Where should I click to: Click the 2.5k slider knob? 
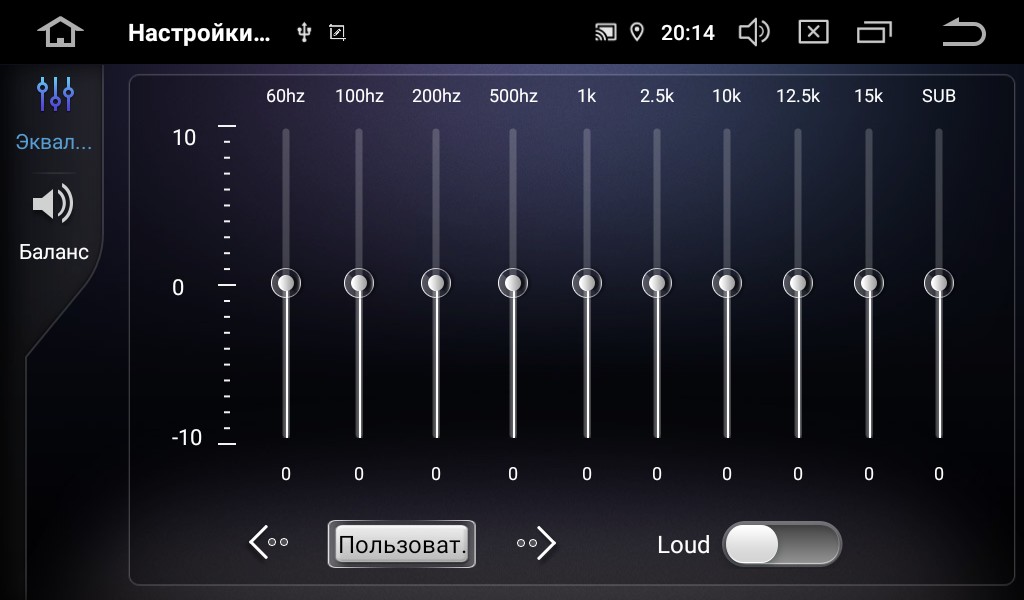tap(657, 283)
